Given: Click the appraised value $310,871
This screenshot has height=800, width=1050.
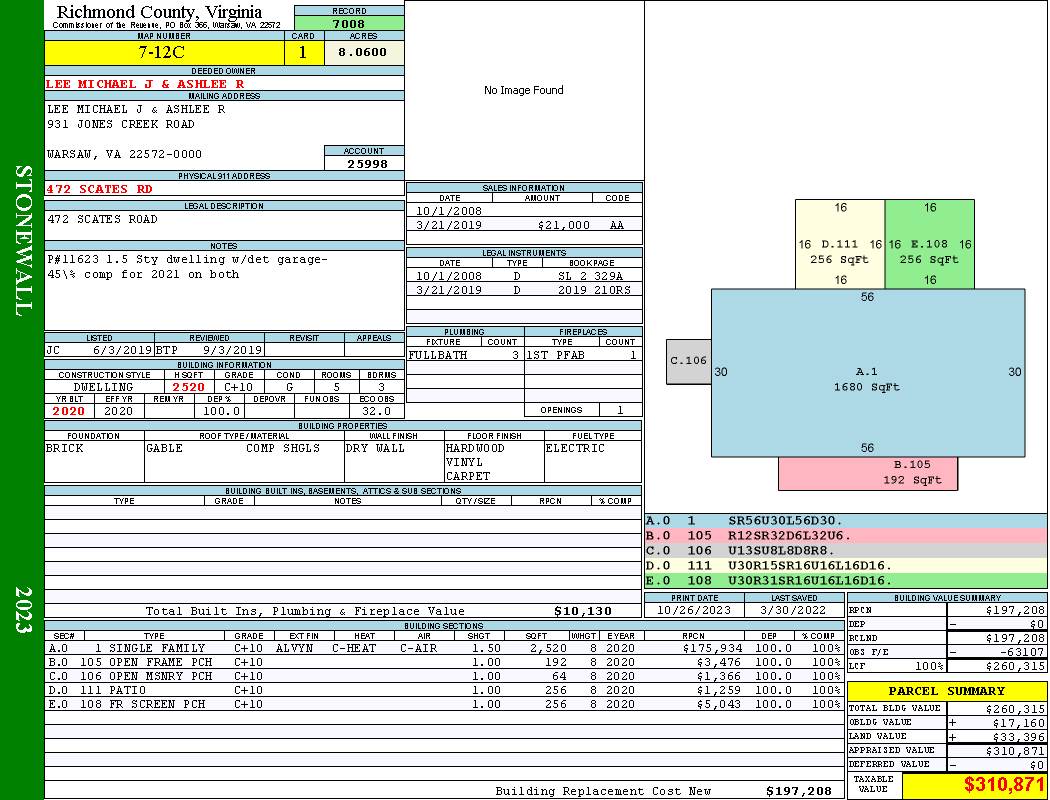Looking at the screenshot, I should pyautogui.click(x=1015, y=751).
